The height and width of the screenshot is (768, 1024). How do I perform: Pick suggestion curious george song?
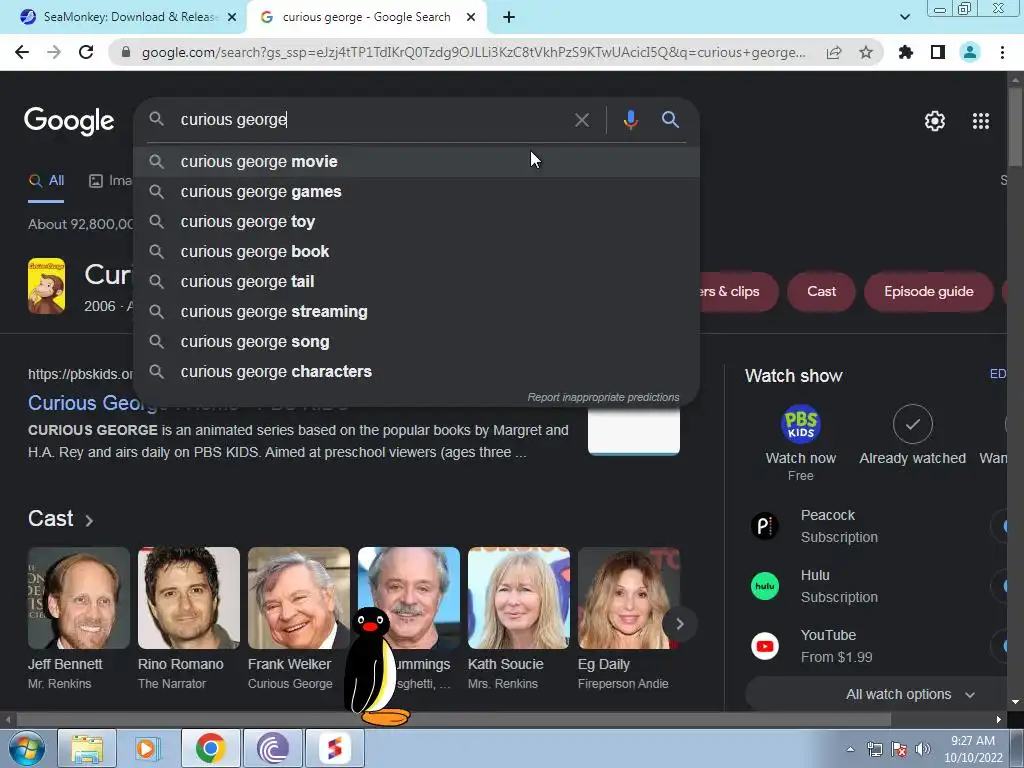pyautogui.click(x=416, y=342)
